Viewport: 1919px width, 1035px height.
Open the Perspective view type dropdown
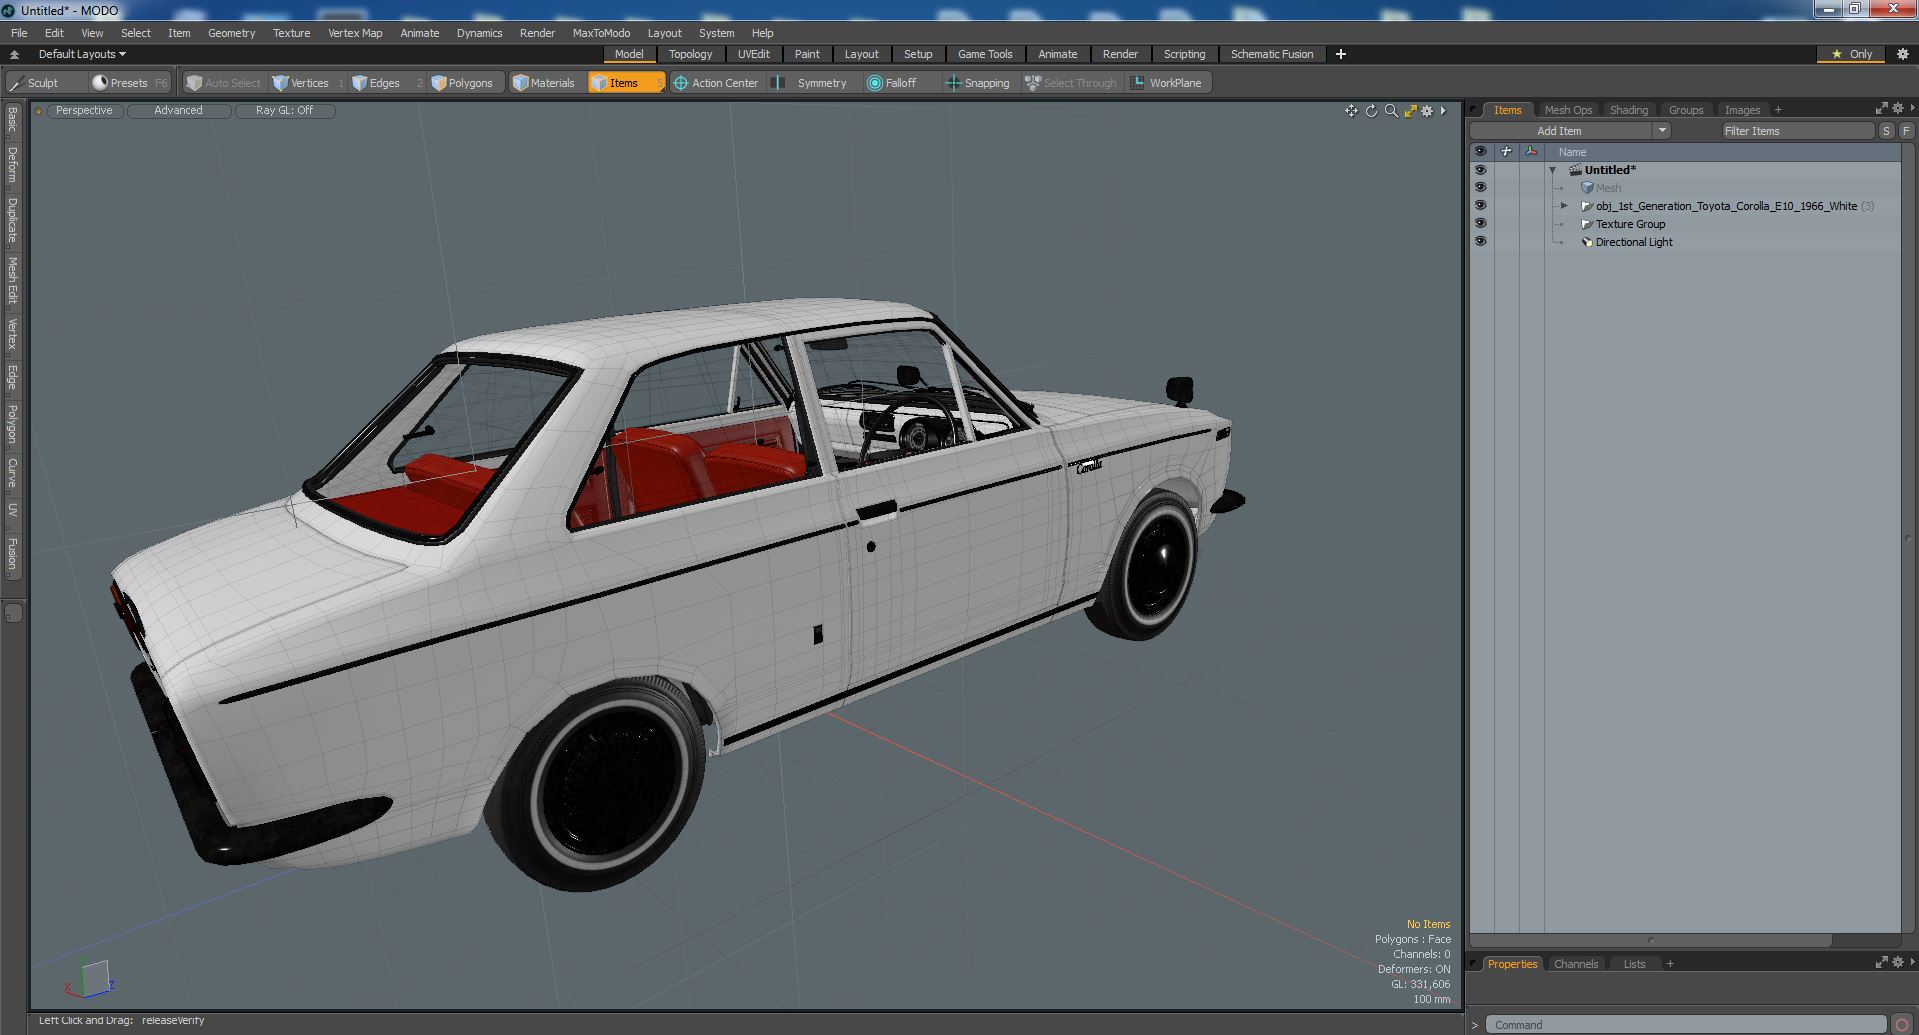click(x=84, y=111)
